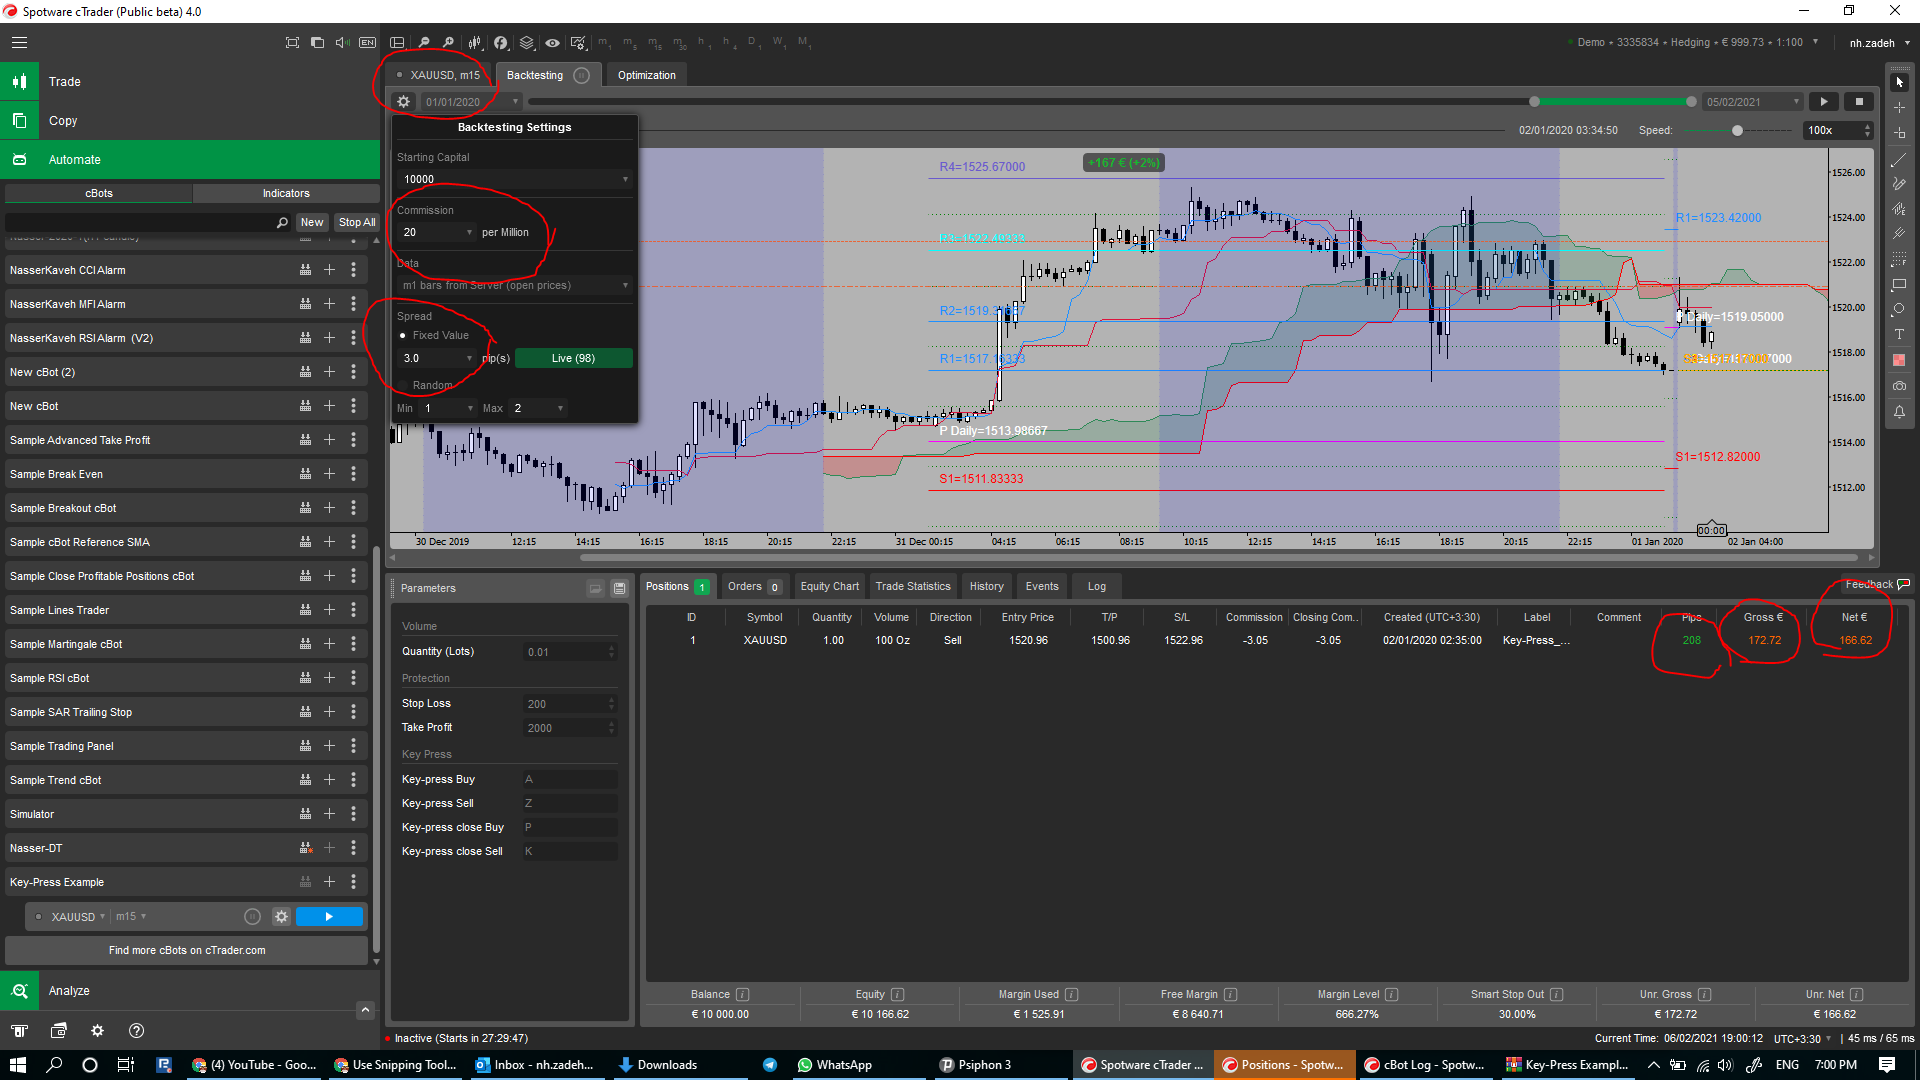Image resolution: width=1920 pixels, height=1080 pixels.
Task: Open the Copy section
Action: click(190, 121)
